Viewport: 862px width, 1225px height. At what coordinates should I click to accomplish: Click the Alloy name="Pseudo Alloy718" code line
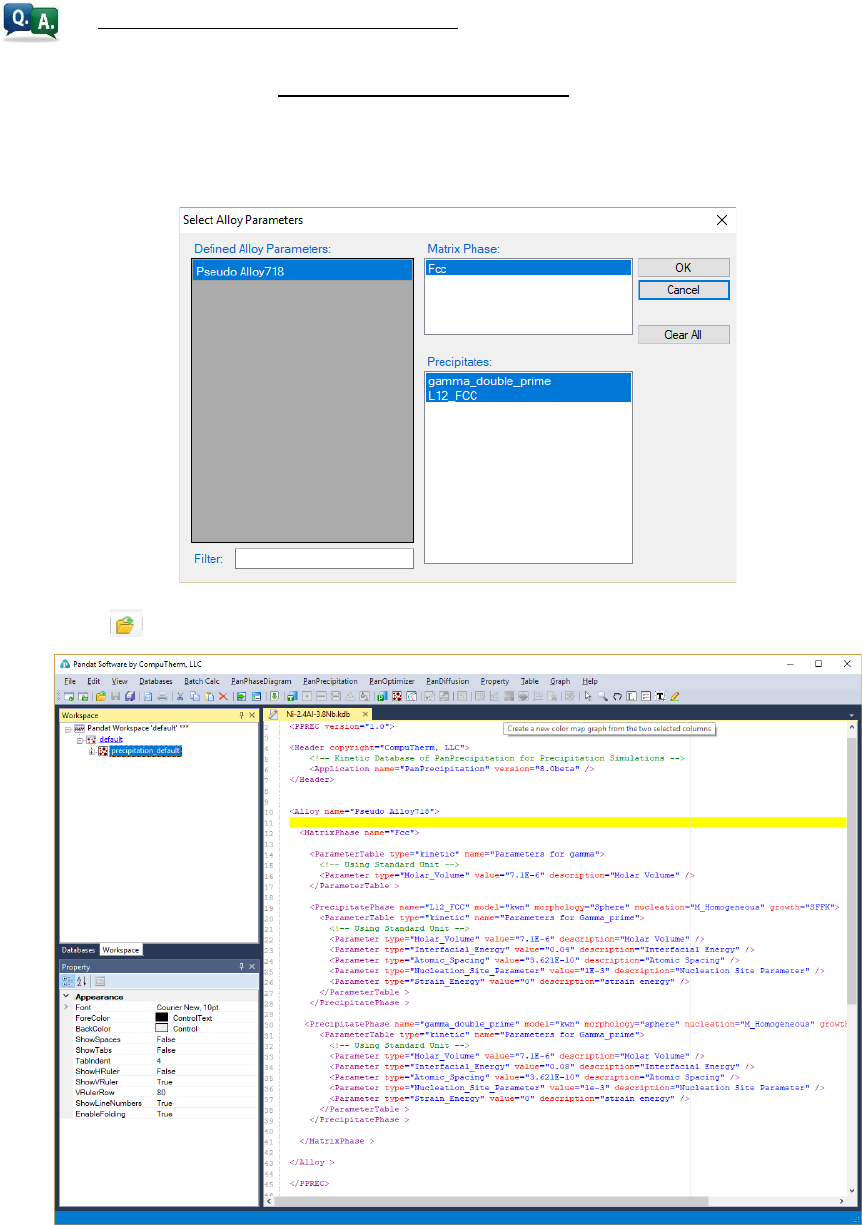(x=363, y=811)
